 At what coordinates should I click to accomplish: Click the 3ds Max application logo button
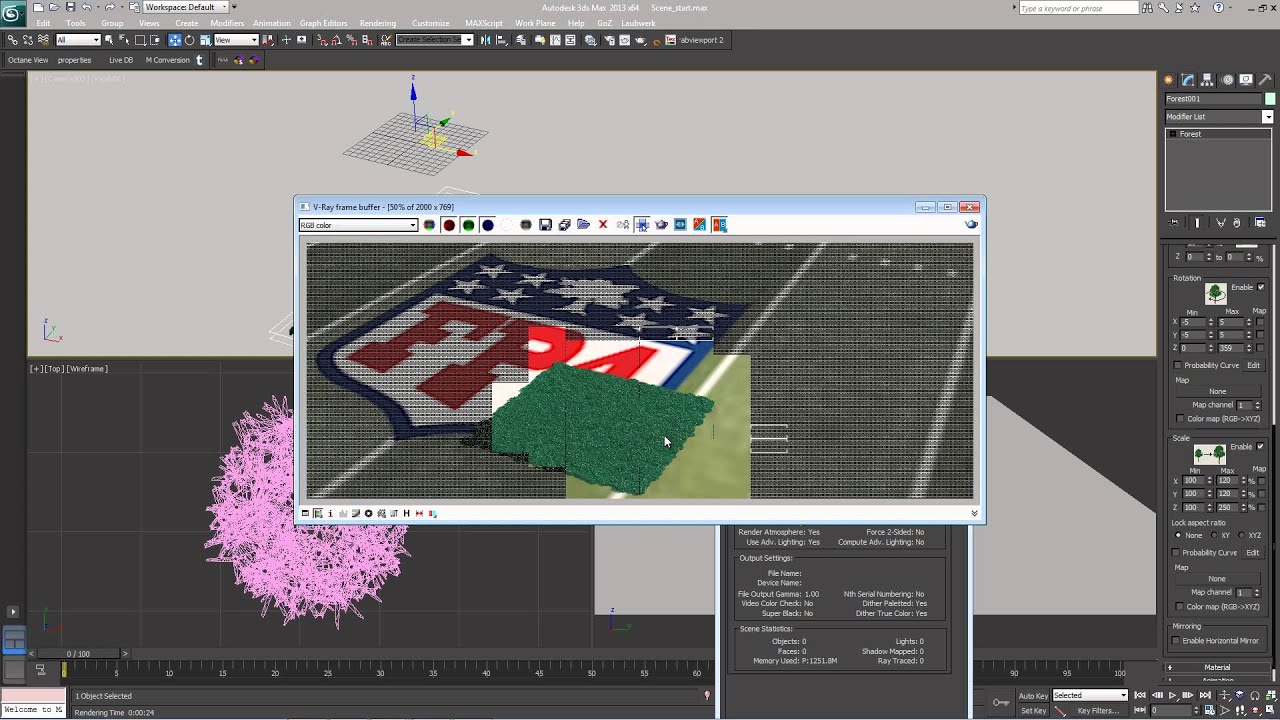[13, 13]
